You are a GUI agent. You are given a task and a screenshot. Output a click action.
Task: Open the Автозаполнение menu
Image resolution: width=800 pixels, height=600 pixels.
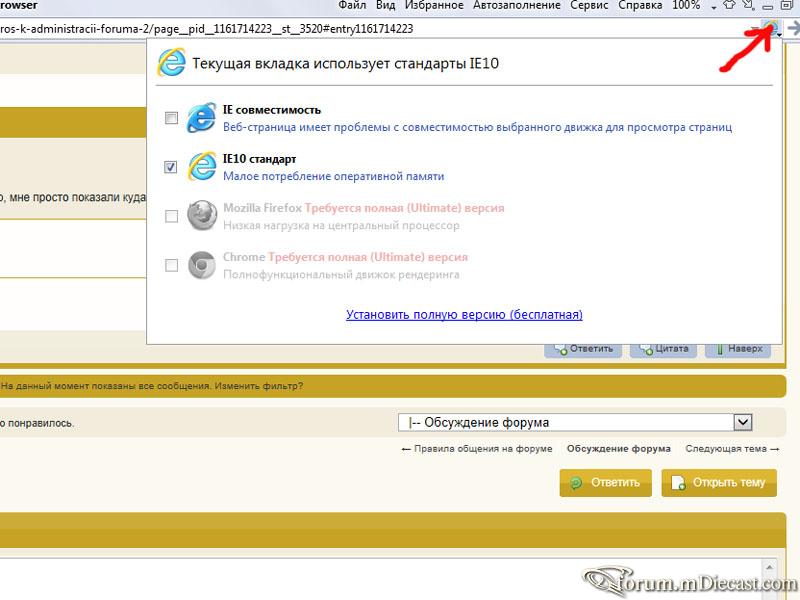(517, 5)
